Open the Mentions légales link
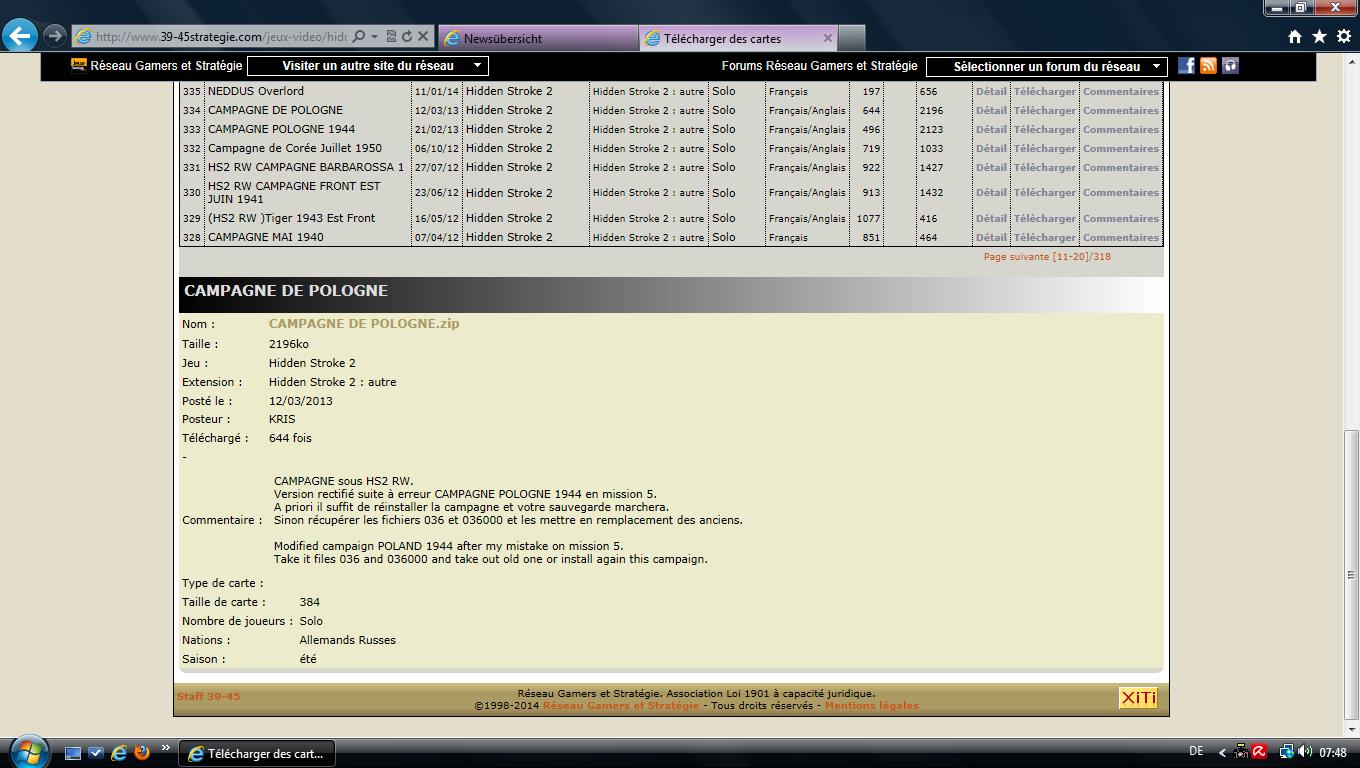The image size is (1360, 768). [x=871, y=706]
